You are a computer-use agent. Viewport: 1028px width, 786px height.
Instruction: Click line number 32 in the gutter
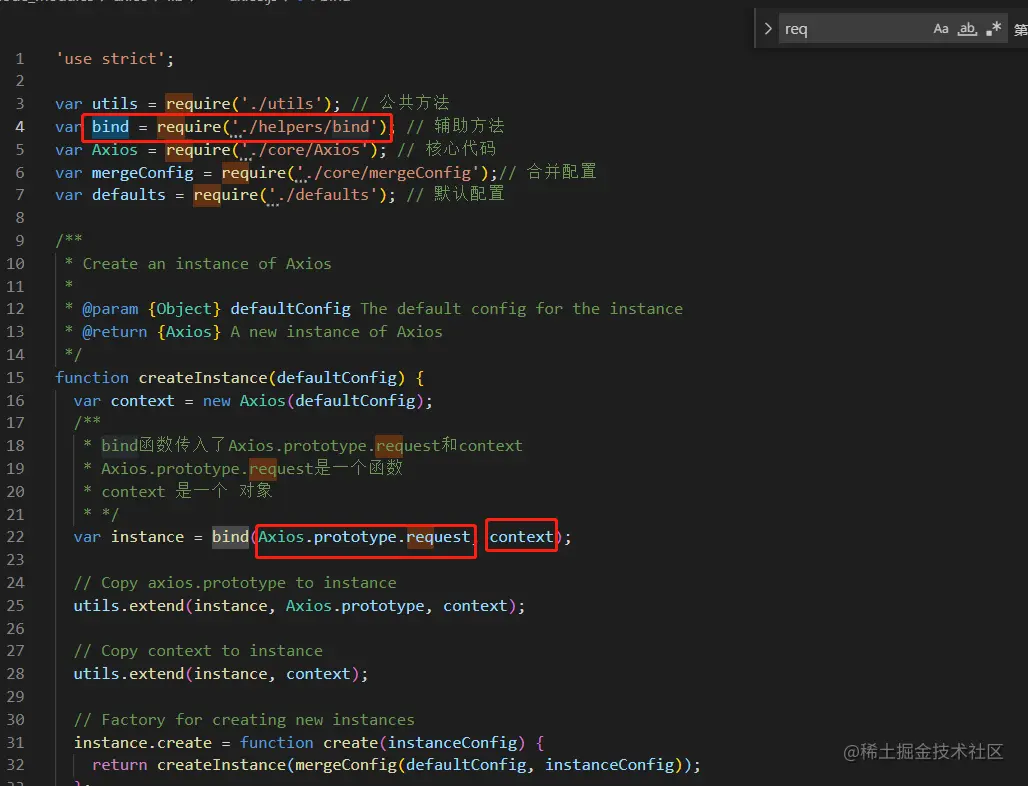pyautogui.click(x=15, y=765)
